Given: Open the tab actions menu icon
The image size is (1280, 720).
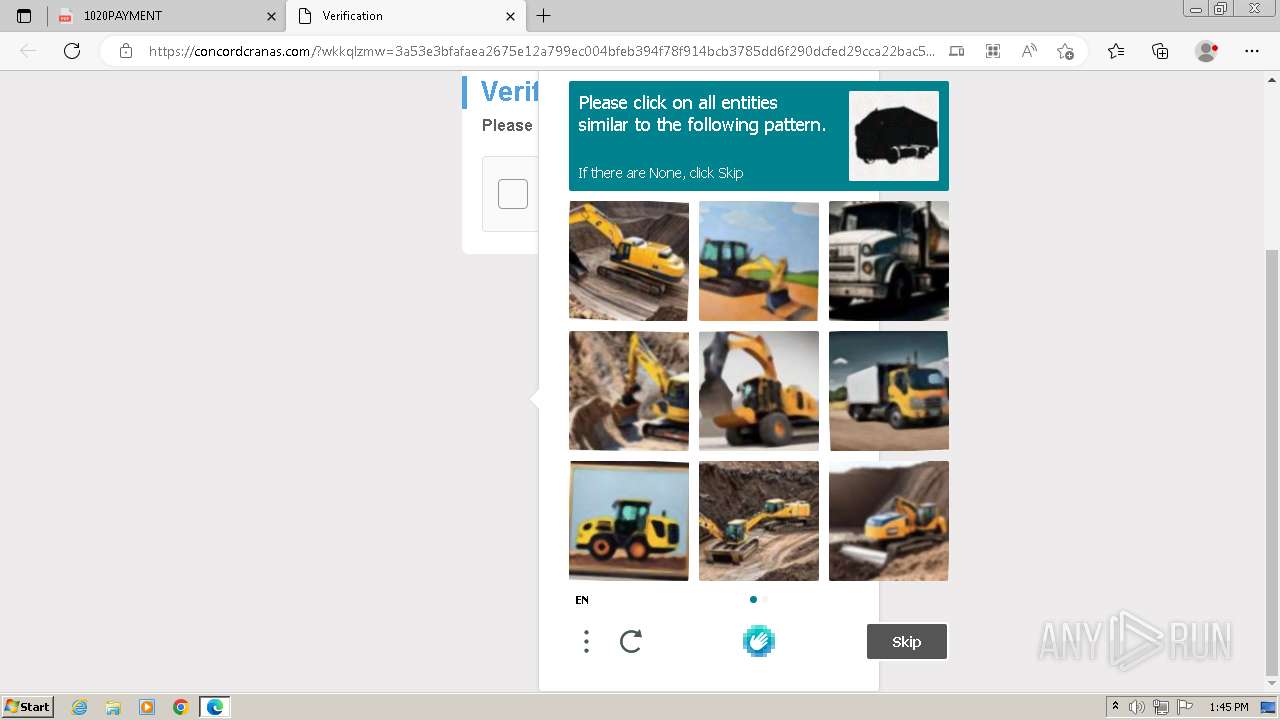Looking at the screenshot, I should [x=24, y=16].
